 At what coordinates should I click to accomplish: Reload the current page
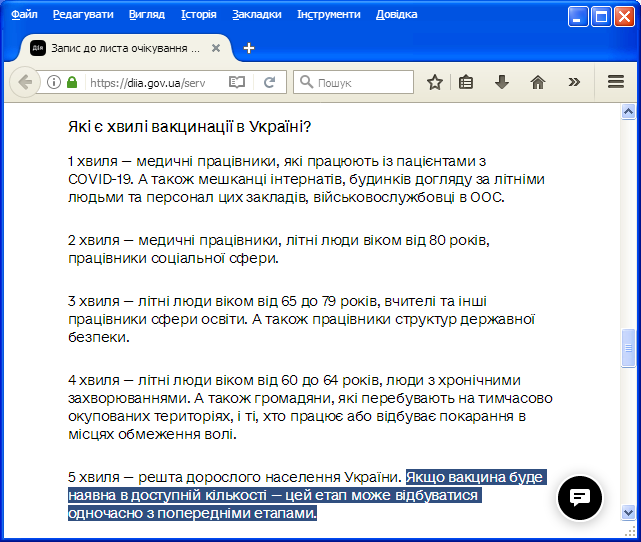coord(269,82)
